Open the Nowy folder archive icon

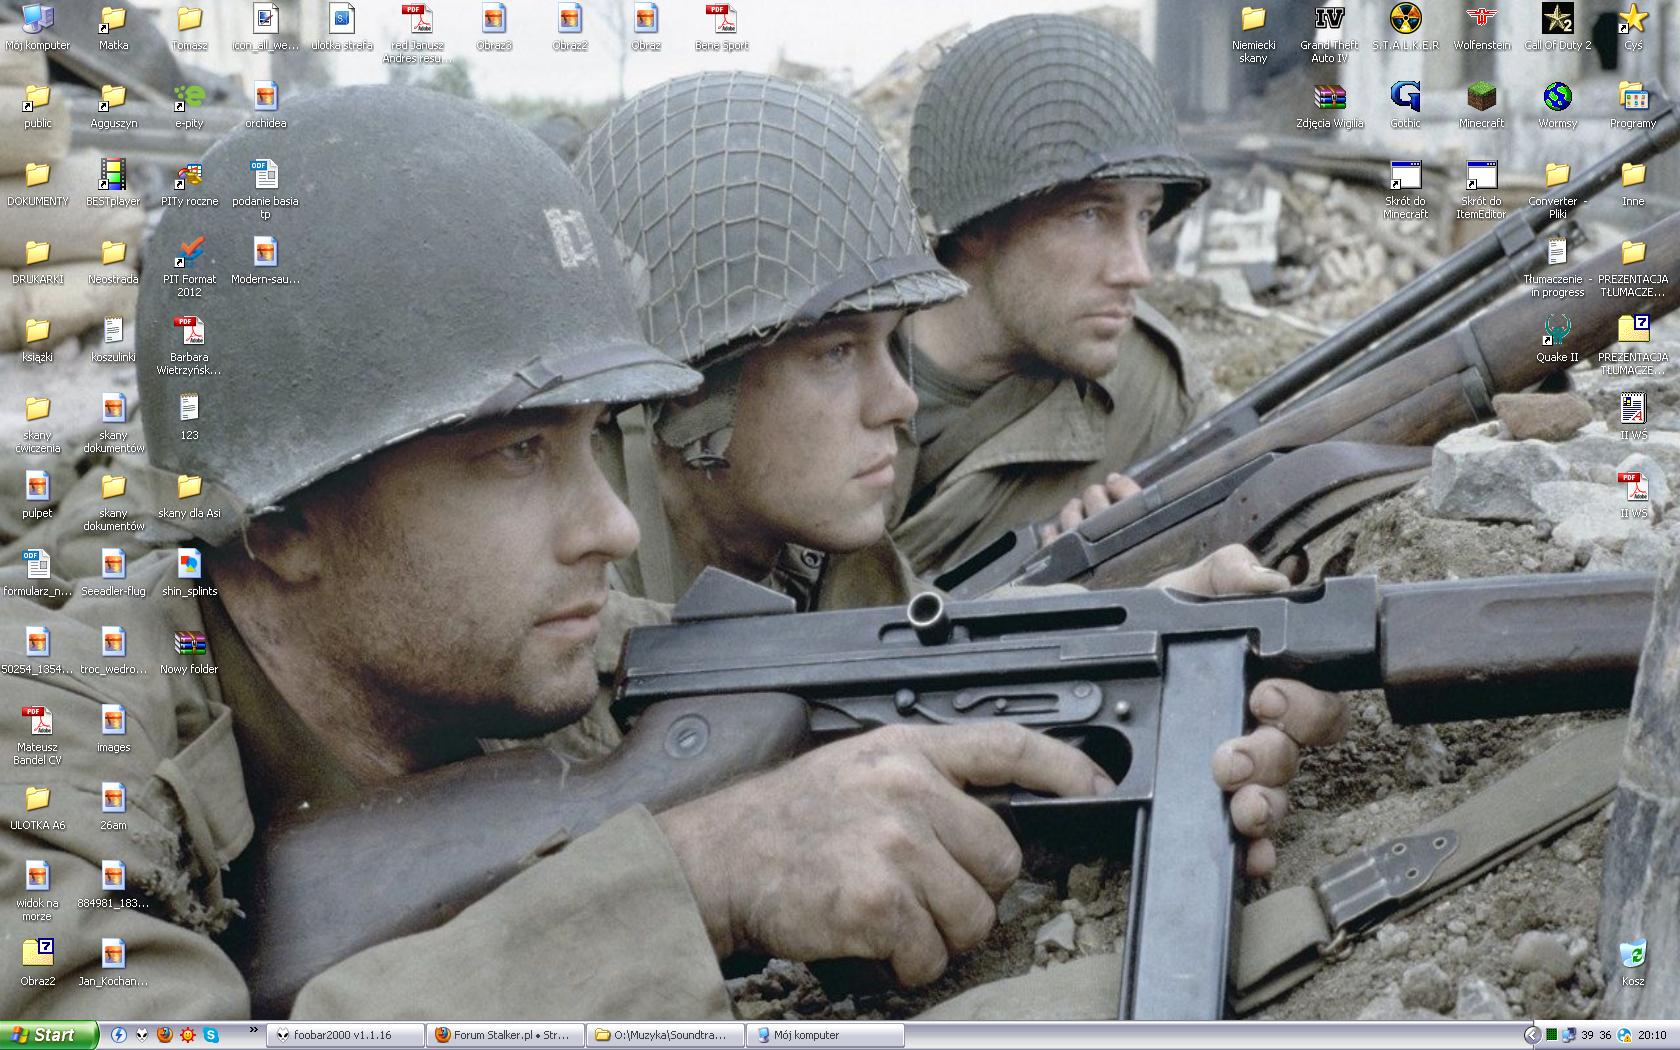tap(189, 651)
